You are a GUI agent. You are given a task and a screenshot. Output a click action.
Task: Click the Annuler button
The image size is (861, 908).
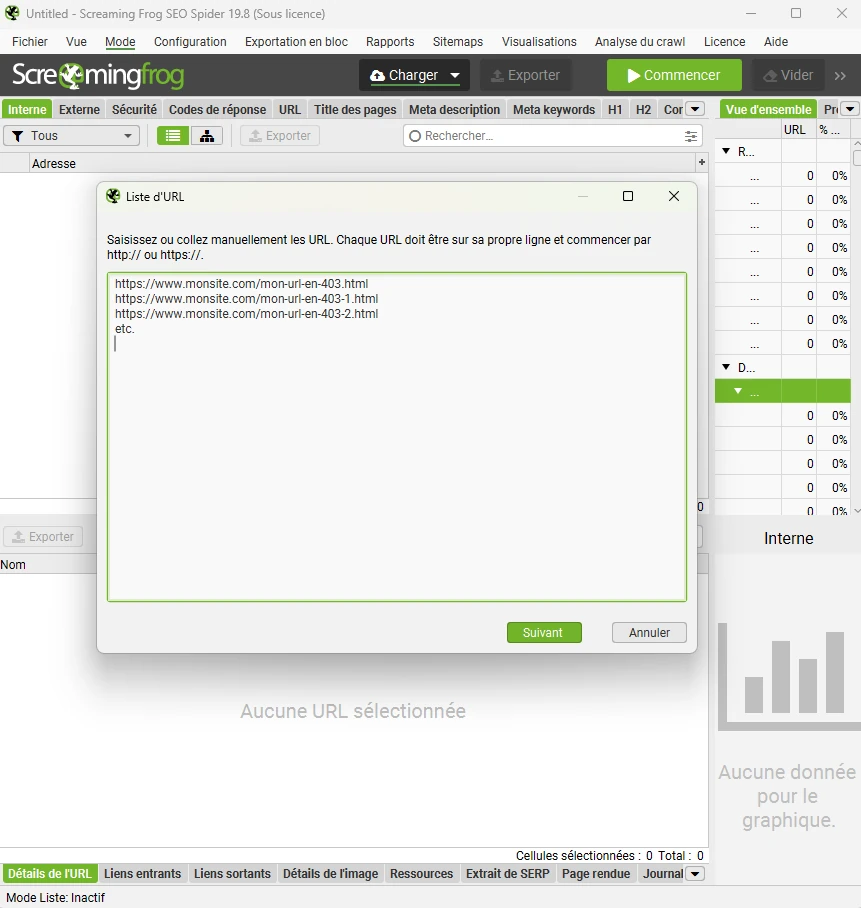click(x=649, y=632)
